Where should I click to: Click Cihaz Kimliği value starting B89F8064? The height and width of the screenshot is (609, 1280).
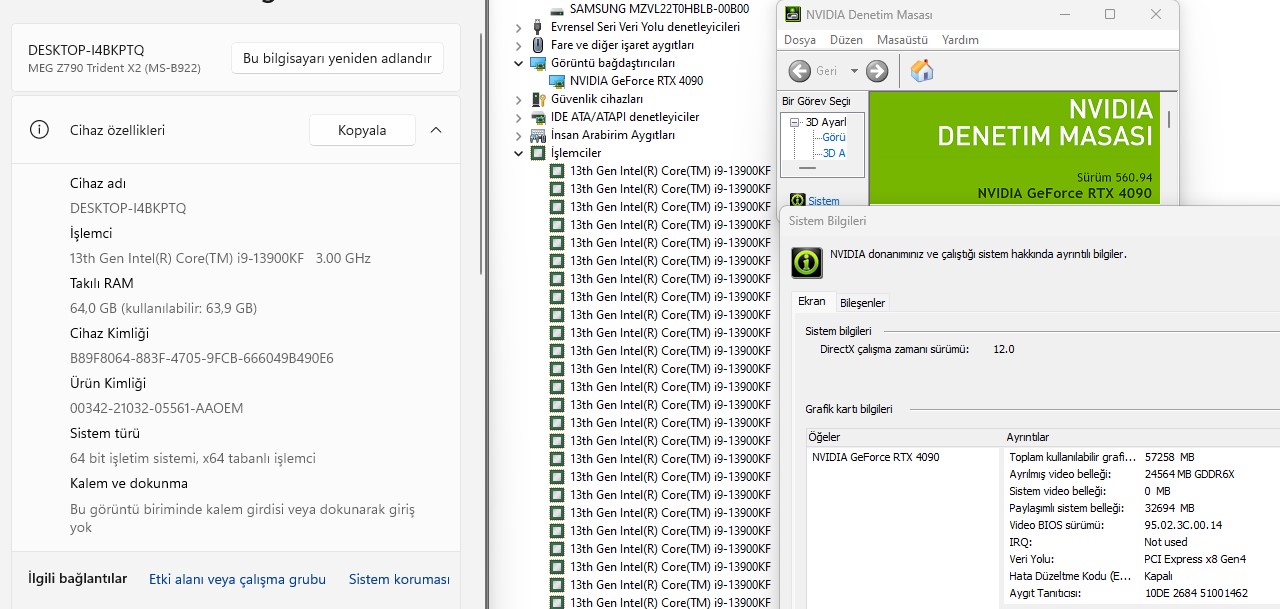tap(202, 358)
